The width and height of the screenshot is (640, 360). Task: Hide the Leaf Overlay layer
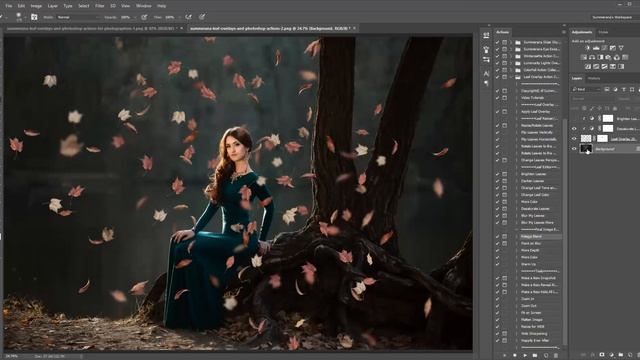pos(574,139)
